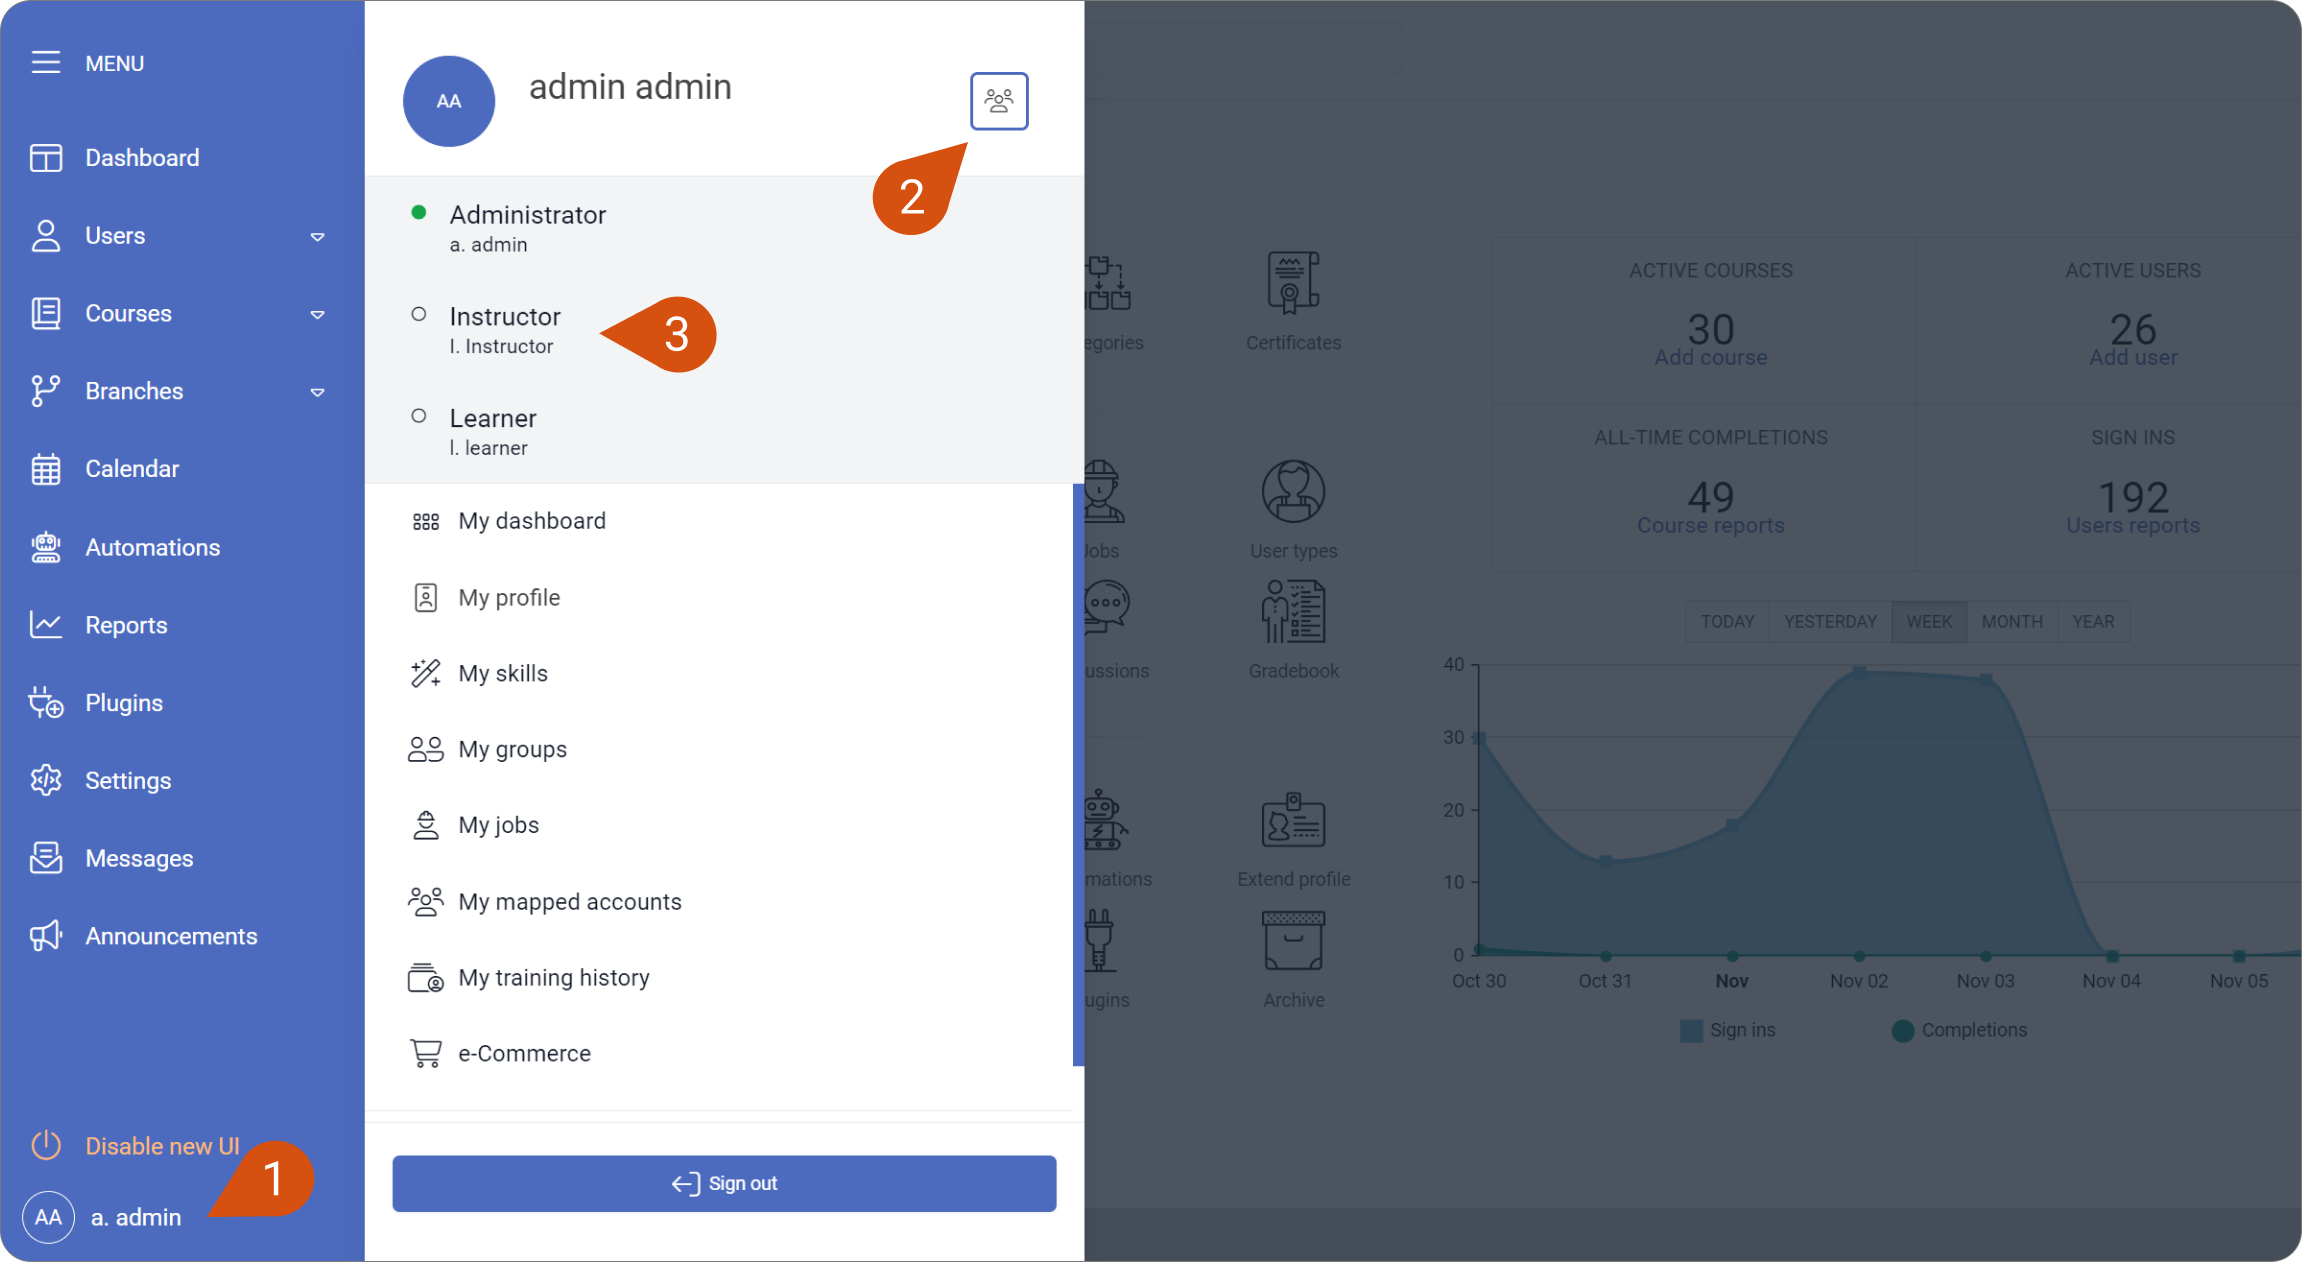The height and width of the screenshot is (1262, 2302).
Task: Open the e-Commerce cart icon
Action: (x=426, y=1053)
